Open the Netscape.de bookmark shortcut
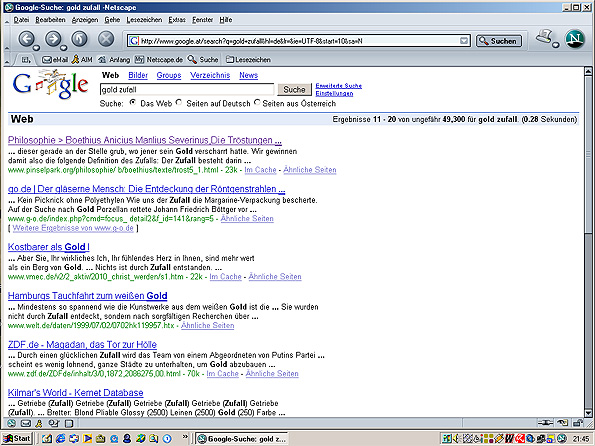This screenshot has height=446, width=595. pos(159,60)
